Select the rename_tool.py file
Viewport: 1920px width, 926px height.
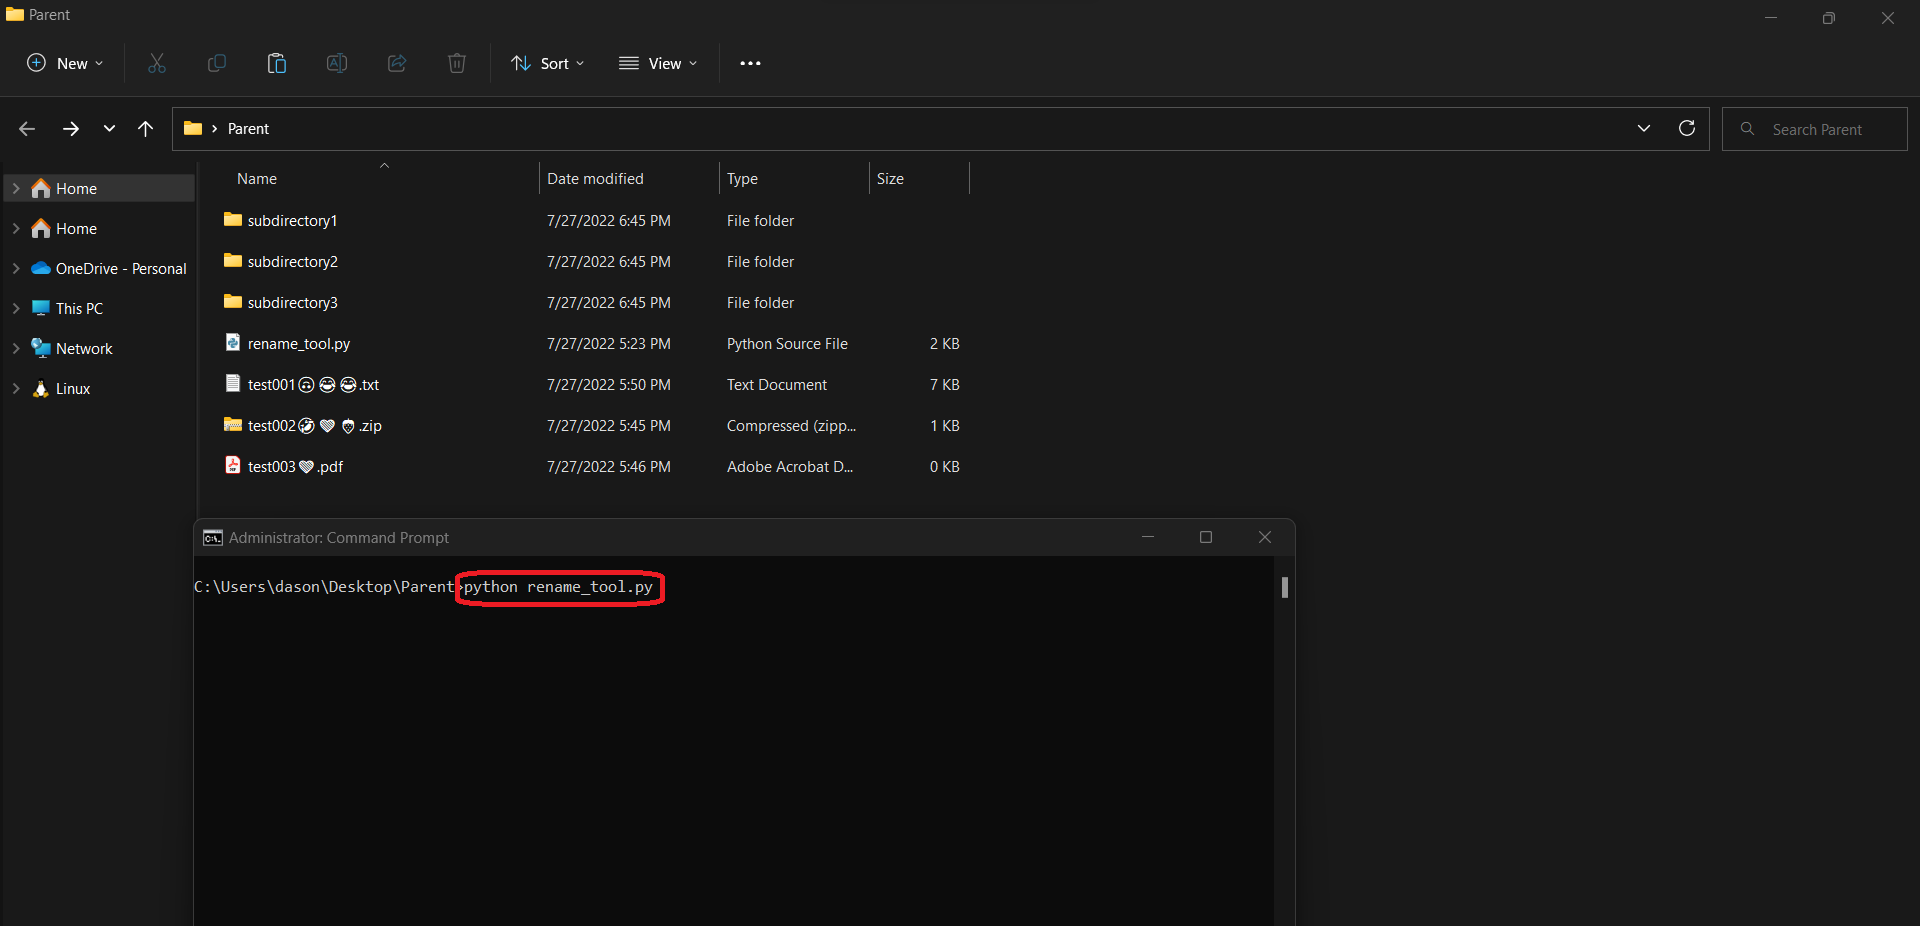298,343
